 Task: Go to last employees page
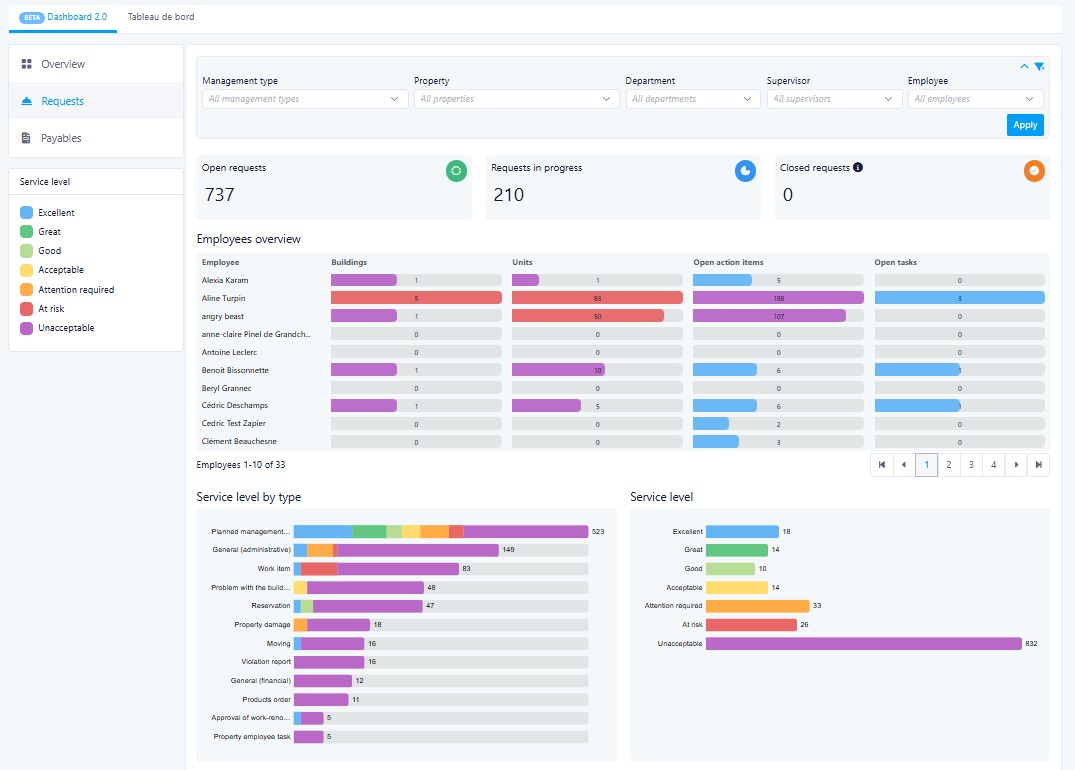click(x=1039, y=465)
